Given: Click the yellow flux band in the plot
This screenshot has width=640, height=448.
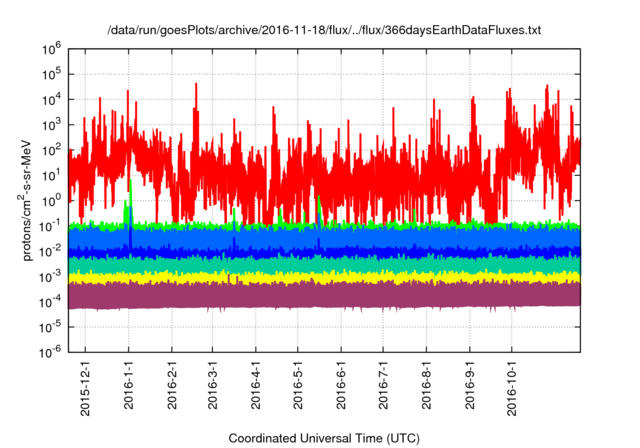Looking at the screenshot, I should (324, 277).
